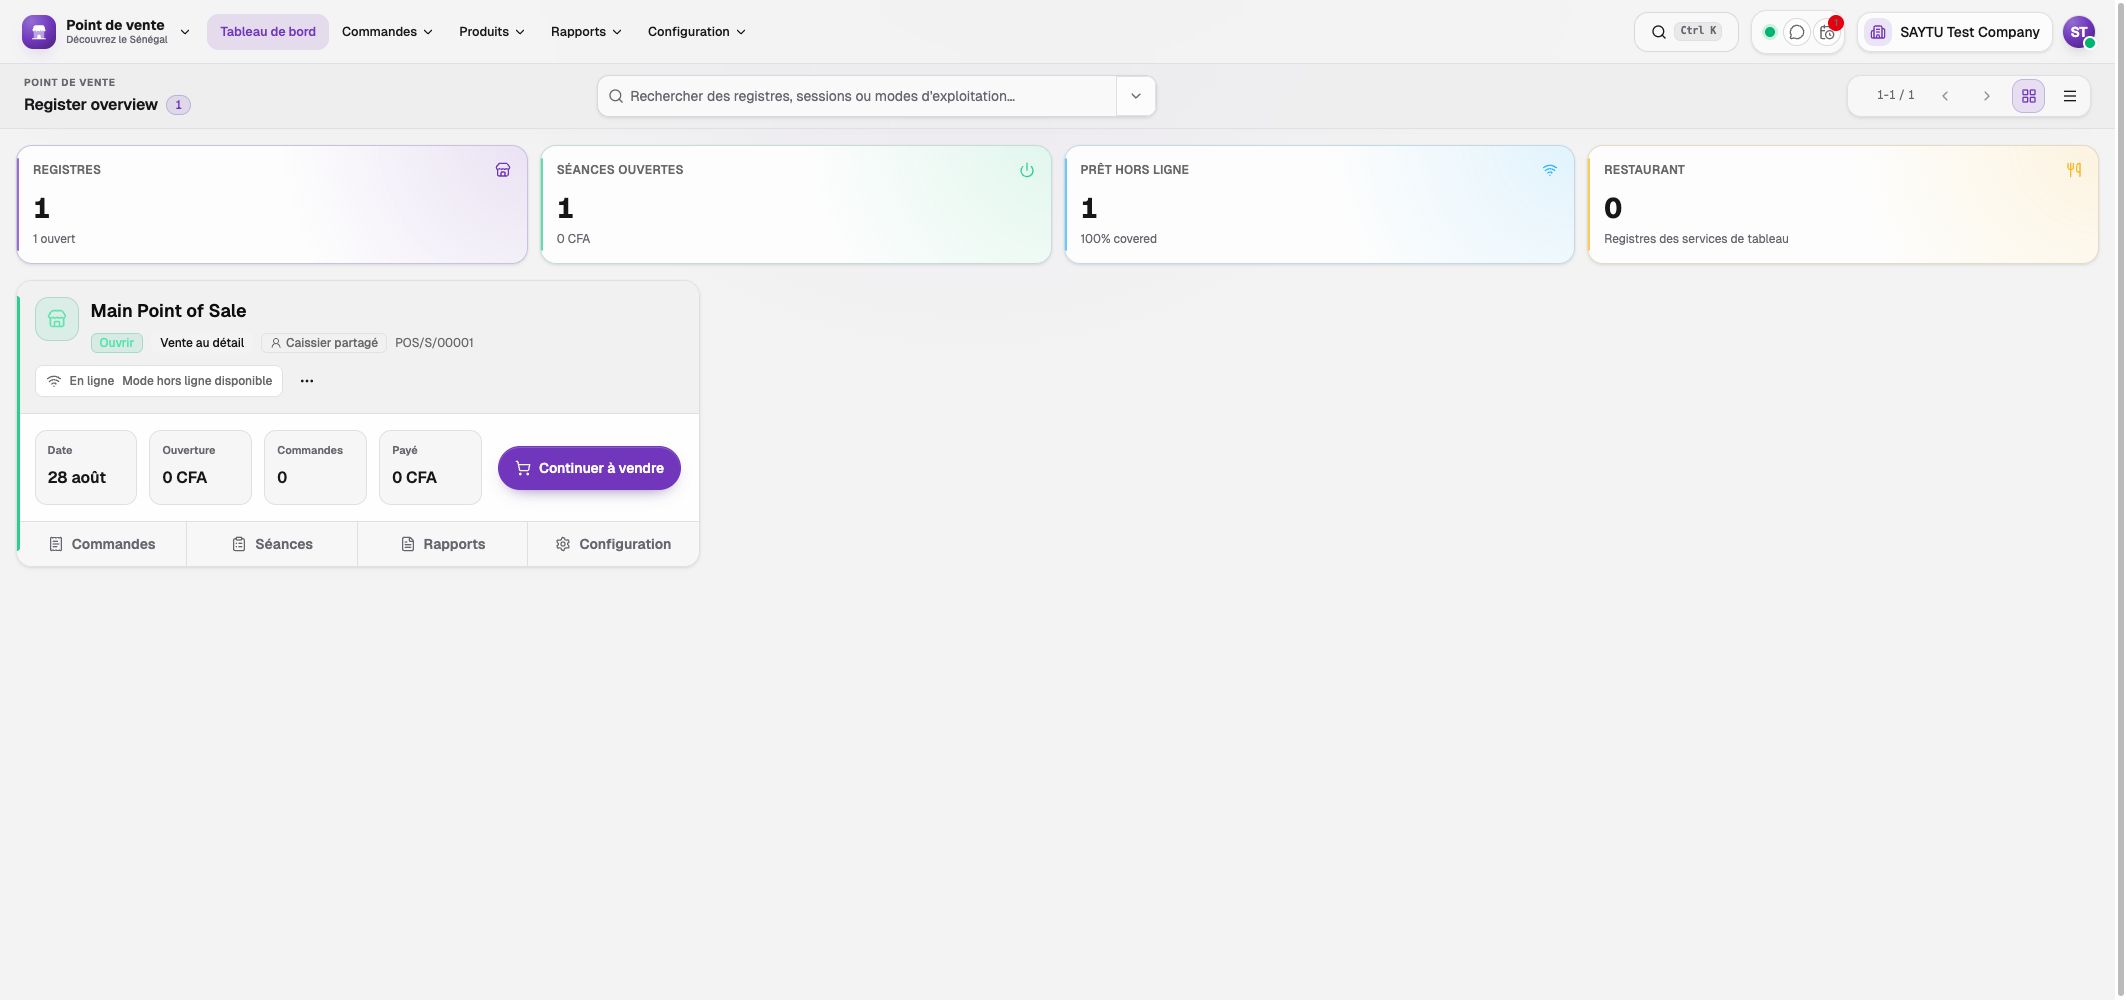Viewport: 2126px width, 1000px height.
Task: Click the Main Point of Sale title
Action: pos(168,311)
